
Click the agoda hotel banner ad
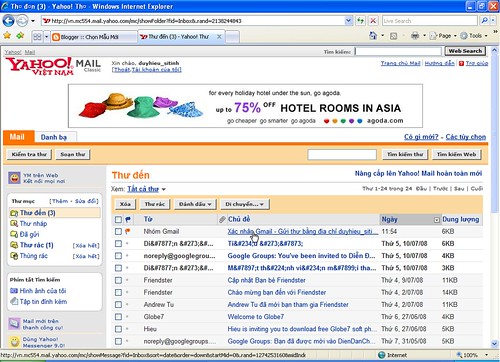click(x=245, y=106)
